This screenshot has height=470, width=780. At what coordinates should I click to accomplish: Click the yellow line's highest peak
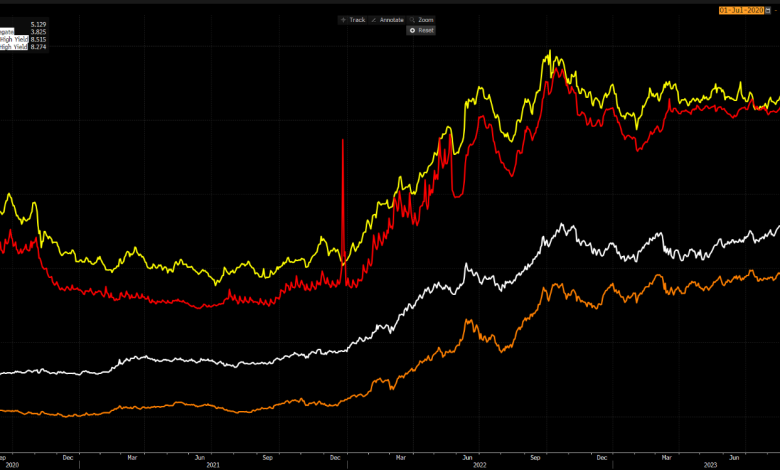pyautogui.click(x=550, y=51)
